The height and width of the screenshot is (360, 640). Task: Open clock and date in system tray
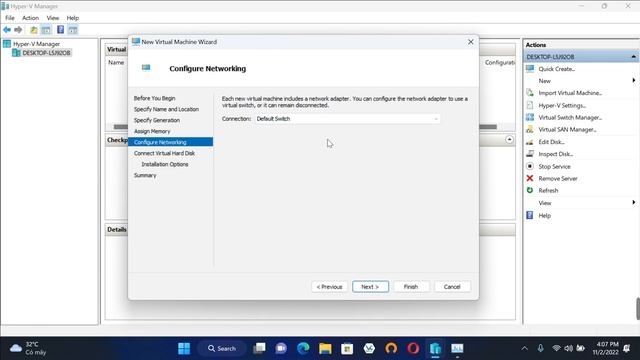click(x=607, y=348)
